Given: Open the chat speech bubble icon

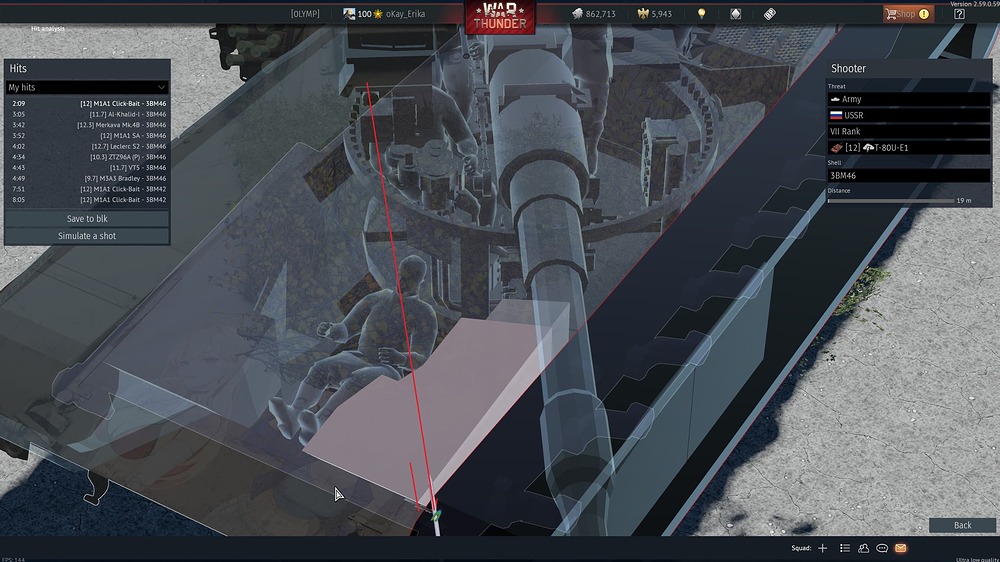Looking at the screenshot, I should (882, 548).
